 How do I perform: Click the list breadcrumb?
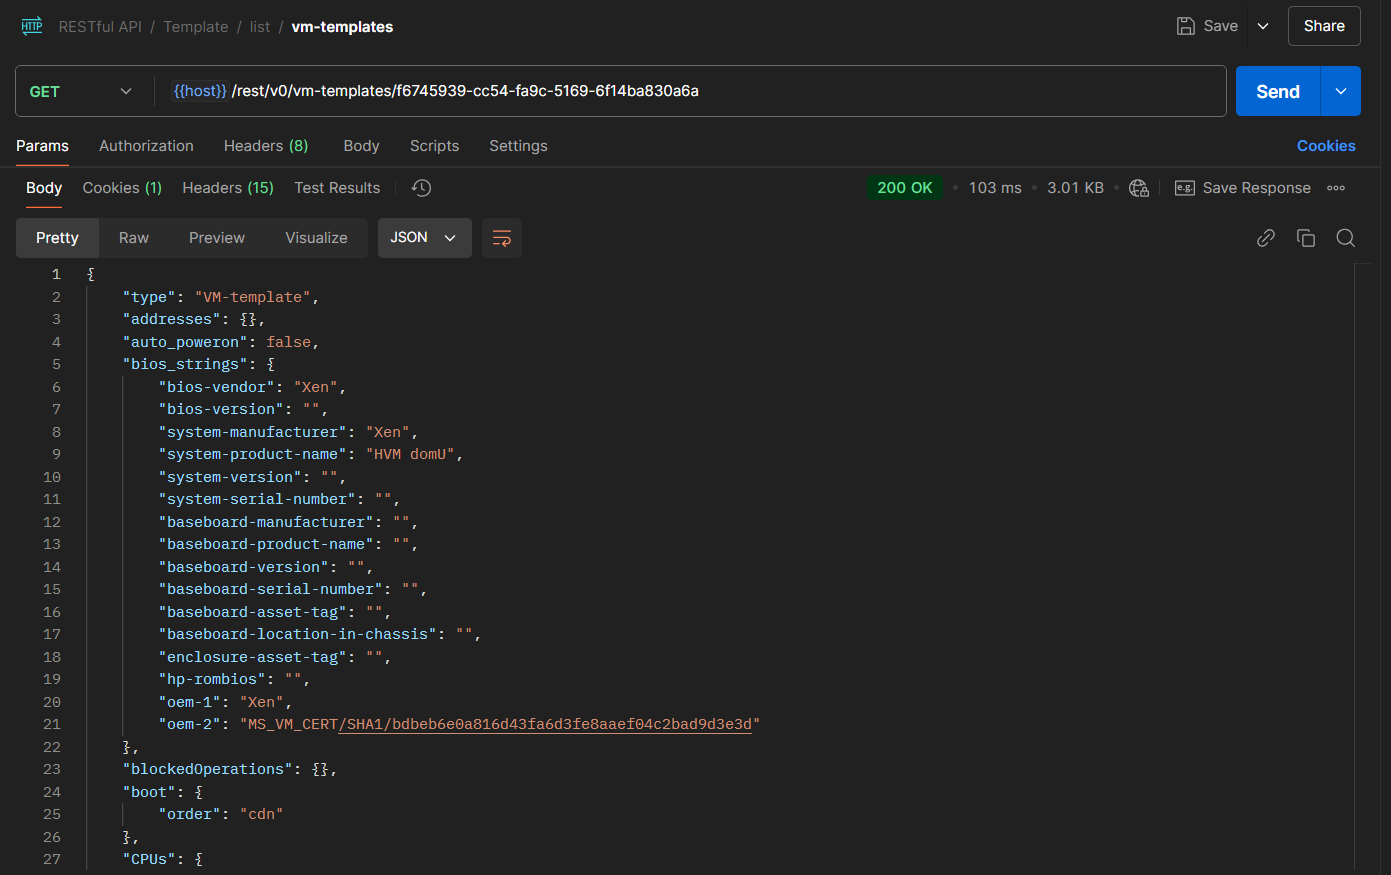tap(260, 27)
